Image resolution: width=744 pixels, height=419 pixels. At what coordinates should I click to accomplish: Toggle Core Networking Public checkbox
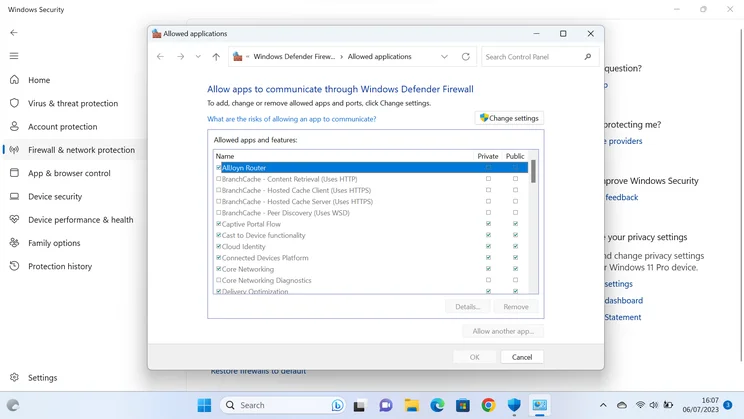[515, 269]
